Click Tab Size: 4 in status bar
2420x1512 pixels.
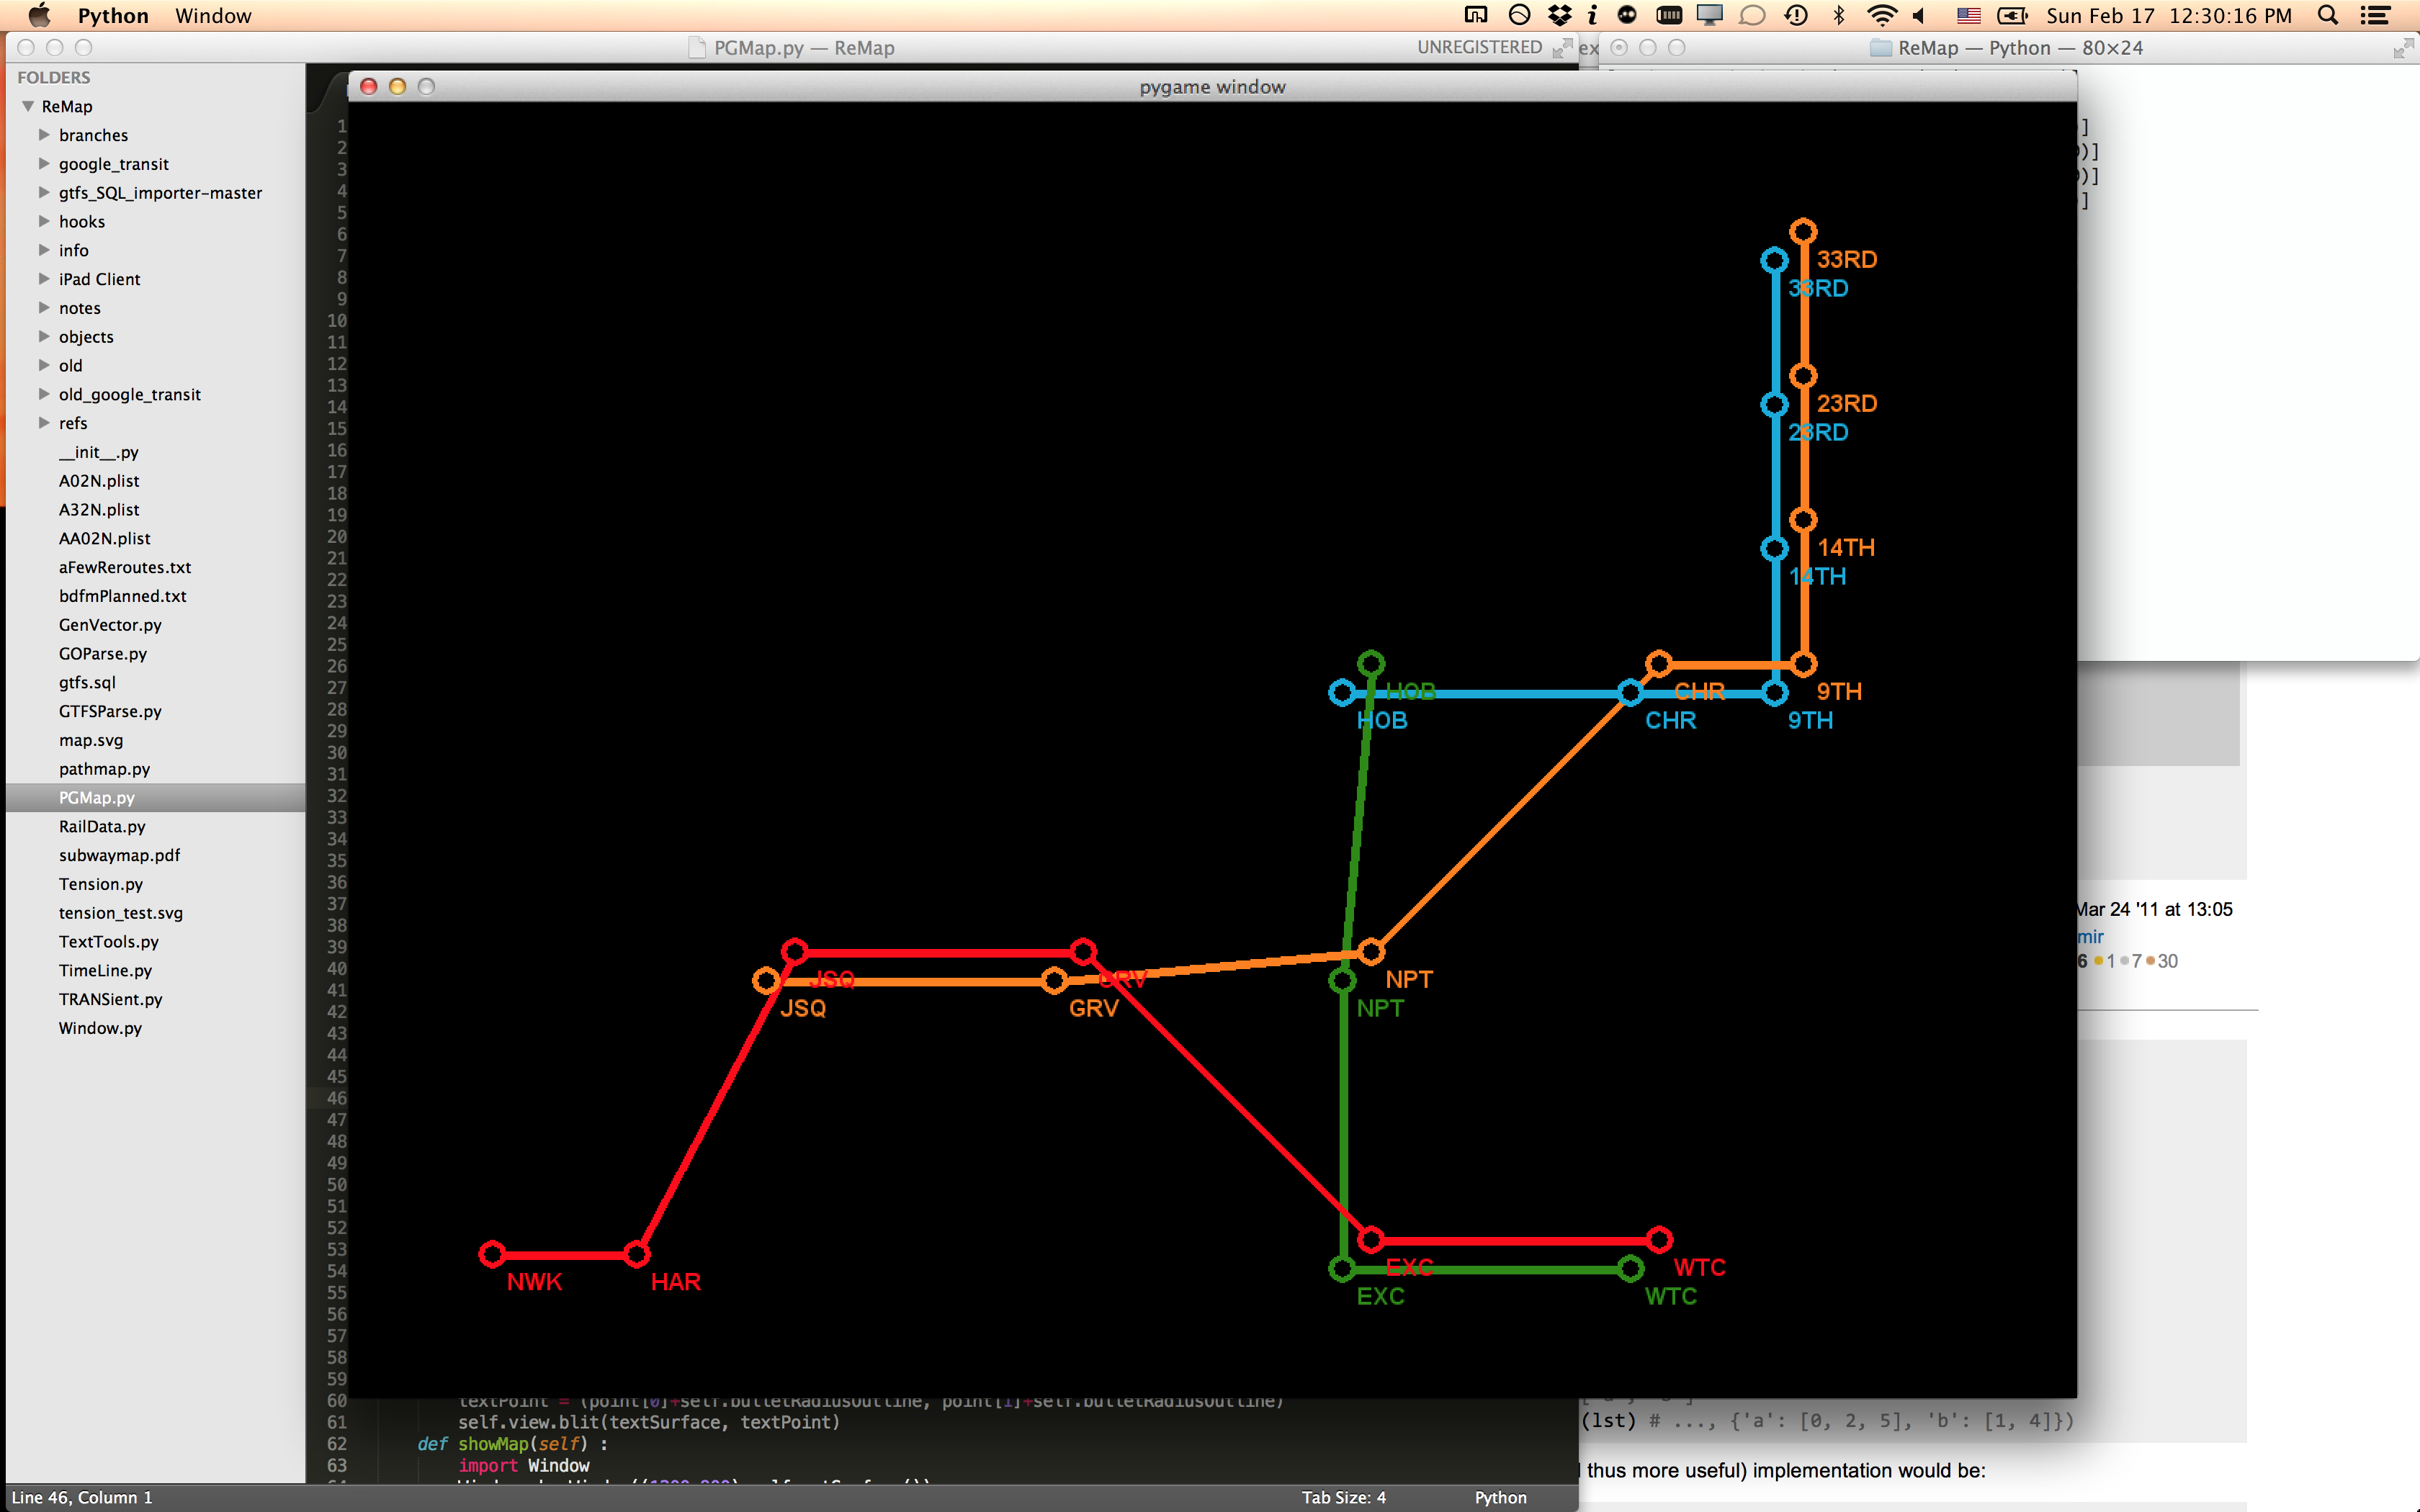[x=1343, y=1497]
